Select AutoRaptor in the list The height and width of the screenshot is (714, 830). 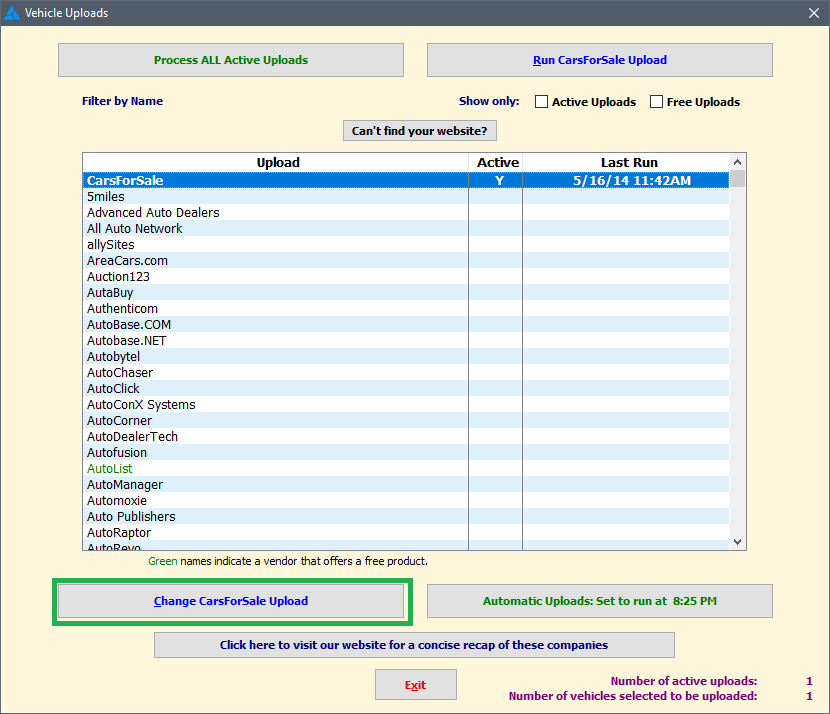pos(406,532)
